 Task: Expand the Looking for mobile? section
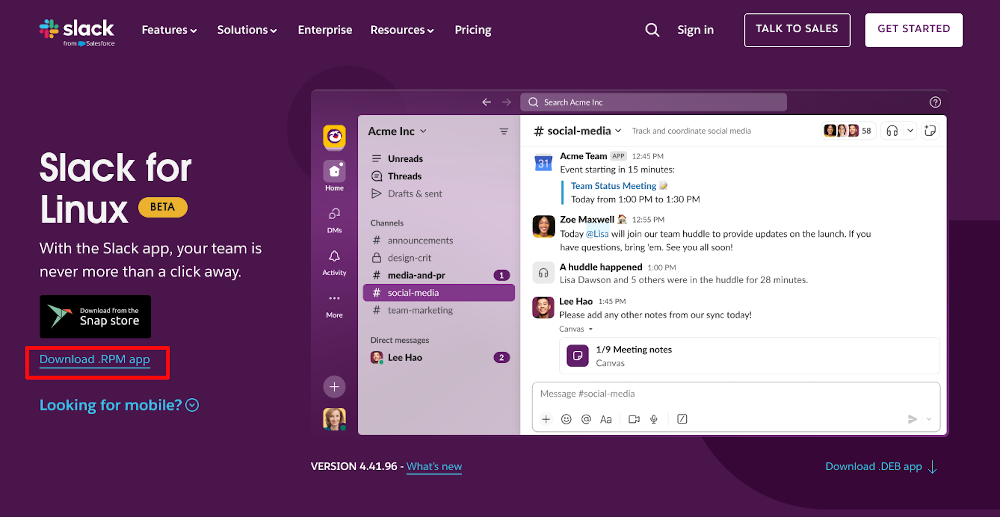tap(119, 405)
